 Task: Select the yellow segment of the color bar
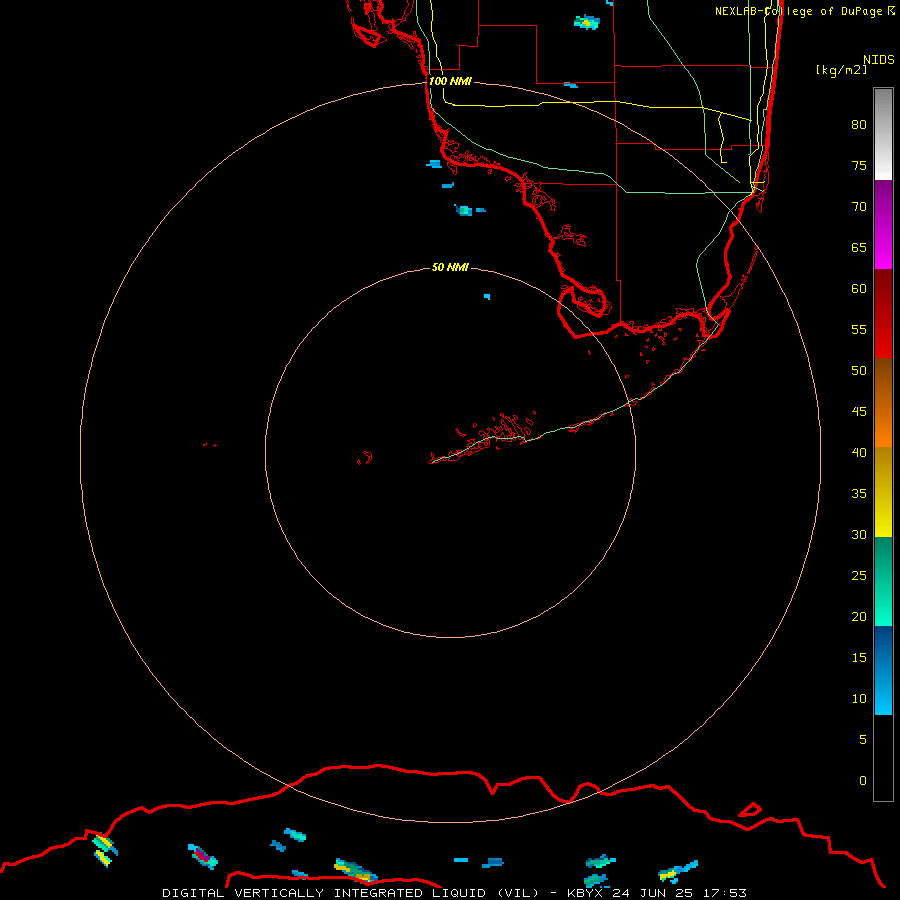pos(883,492)
